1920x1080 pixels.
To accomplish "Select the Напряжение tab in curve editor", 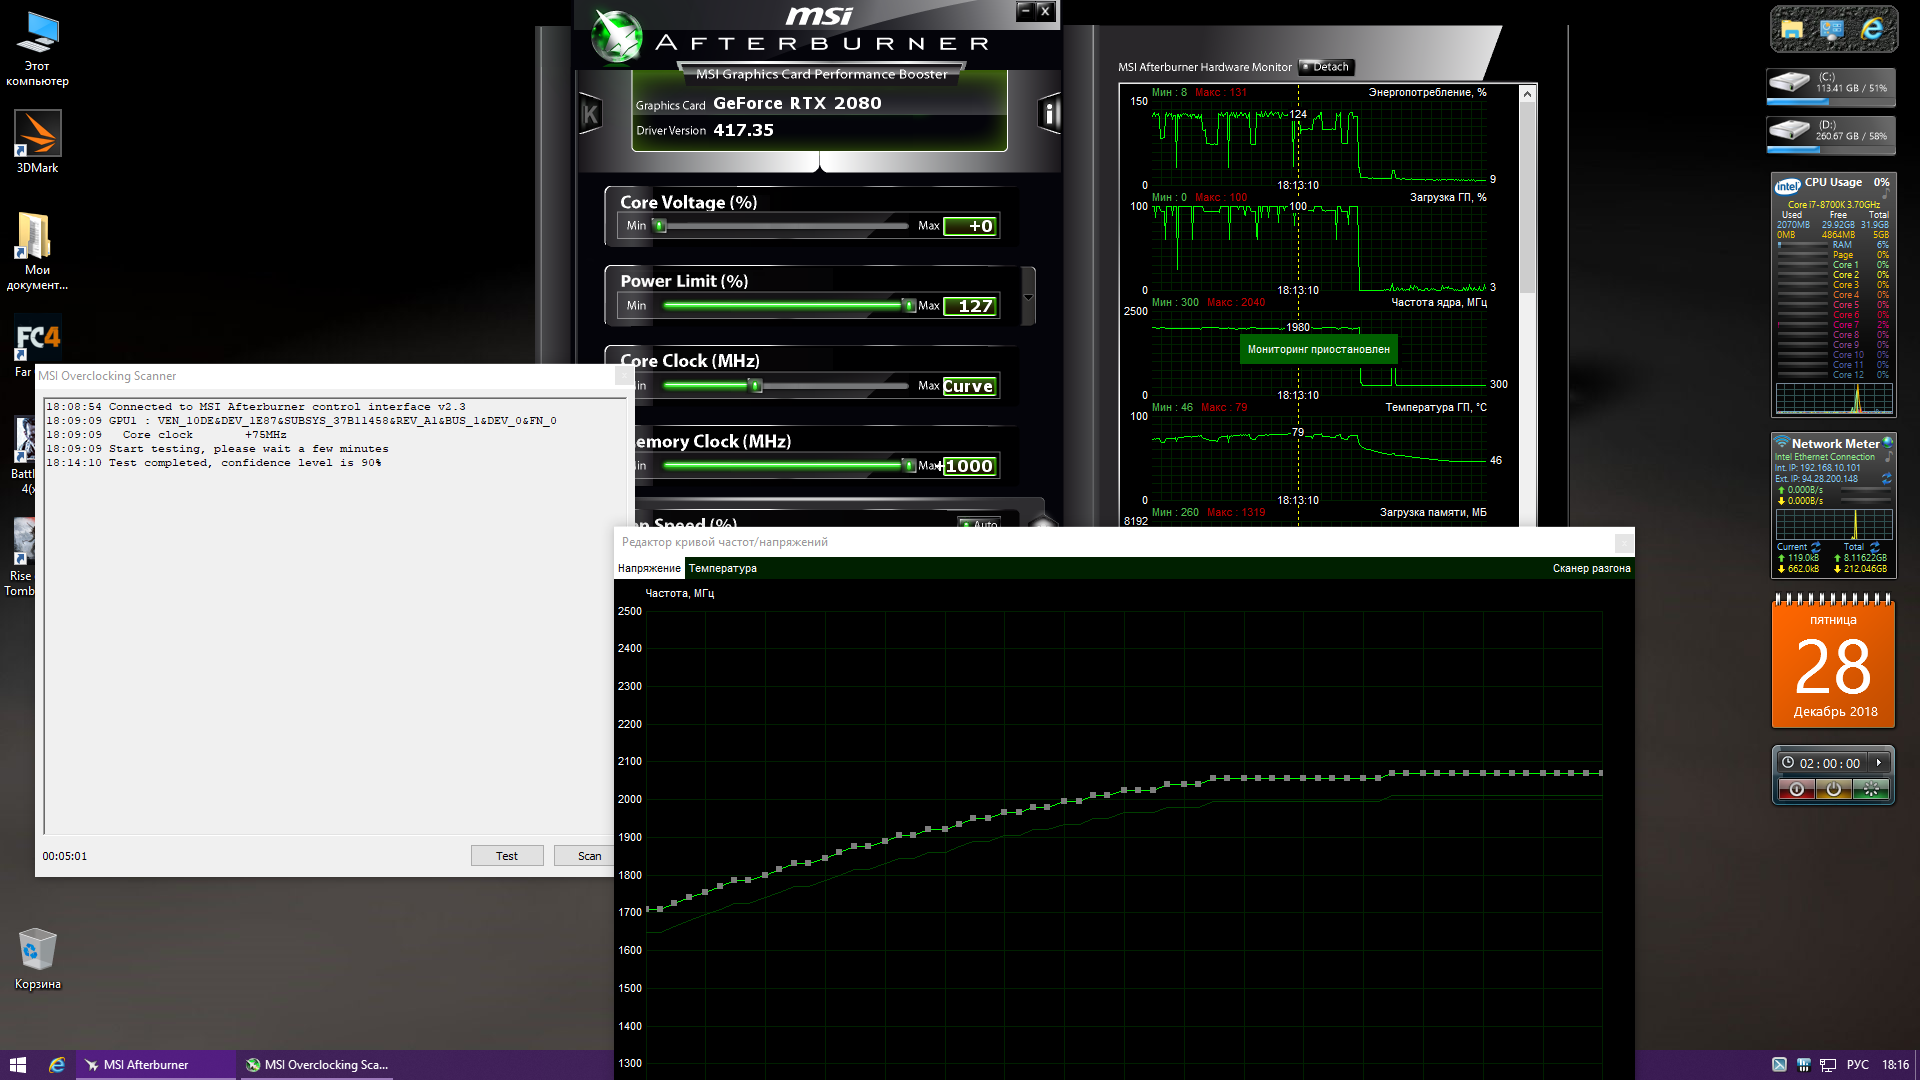I will pos(649,568).
